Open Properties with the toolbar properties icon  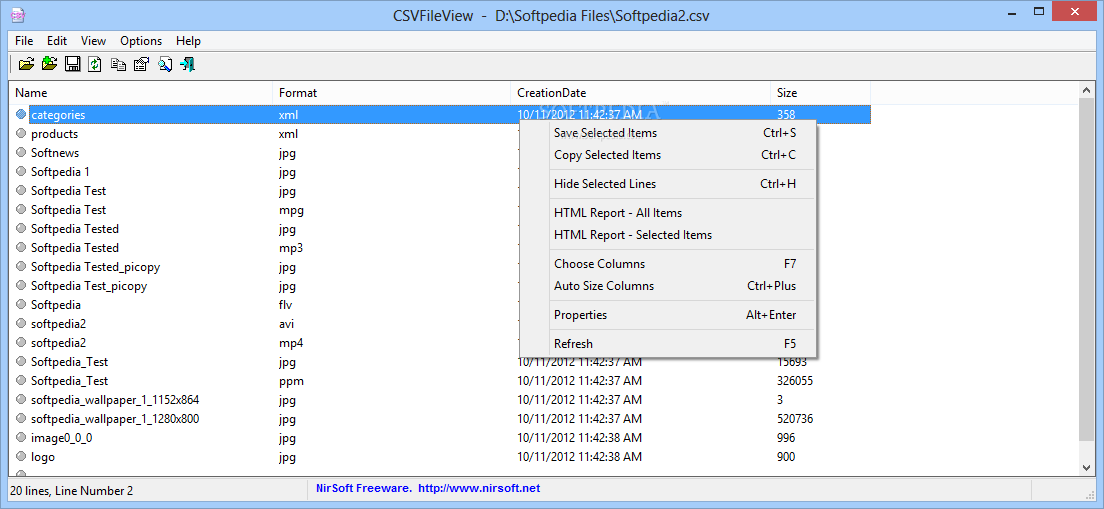[141, 65]
